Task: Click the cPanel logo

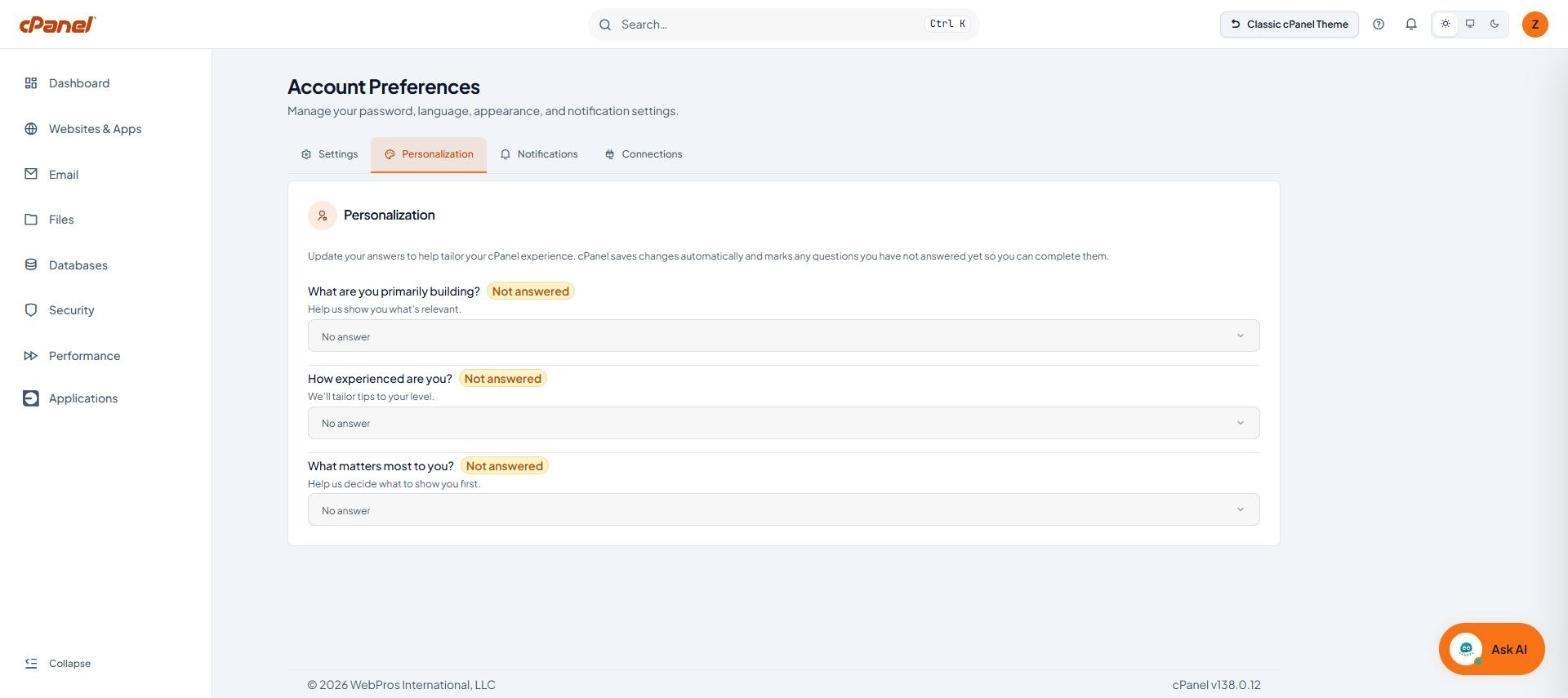Action: pos(57,24)
